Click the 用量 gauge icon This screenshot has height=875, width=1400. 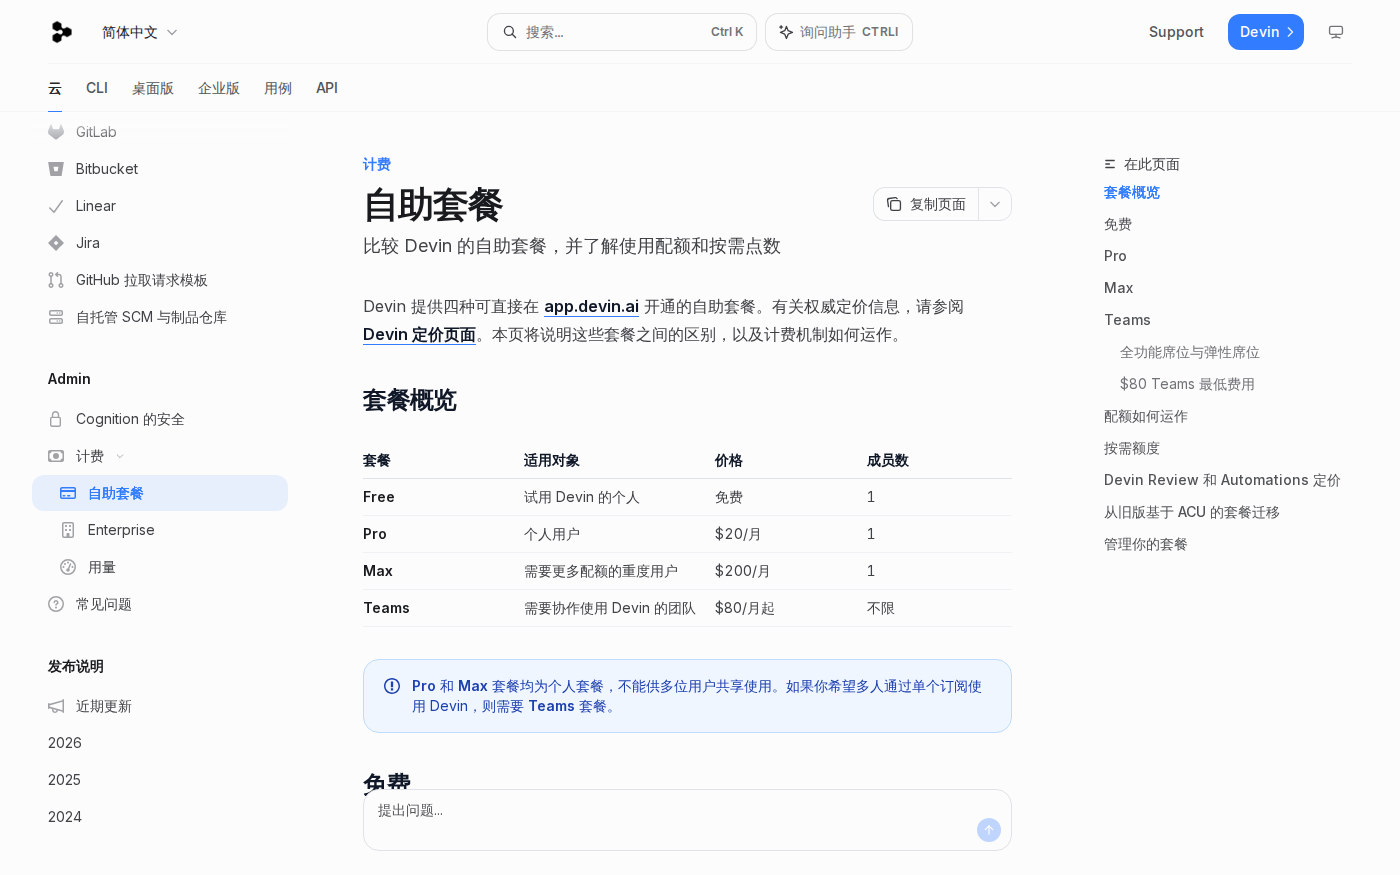coord(68,567)
